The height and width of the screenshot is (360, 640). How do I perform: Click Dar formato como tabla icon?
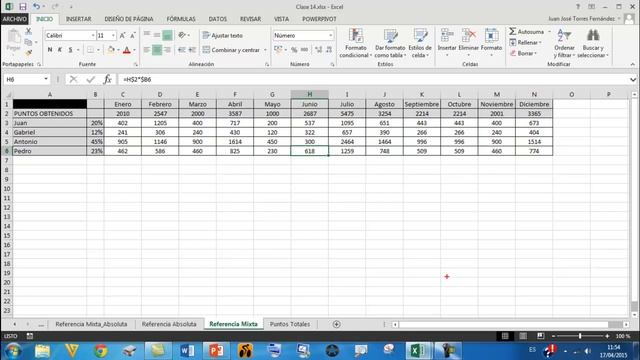(390, 36)
